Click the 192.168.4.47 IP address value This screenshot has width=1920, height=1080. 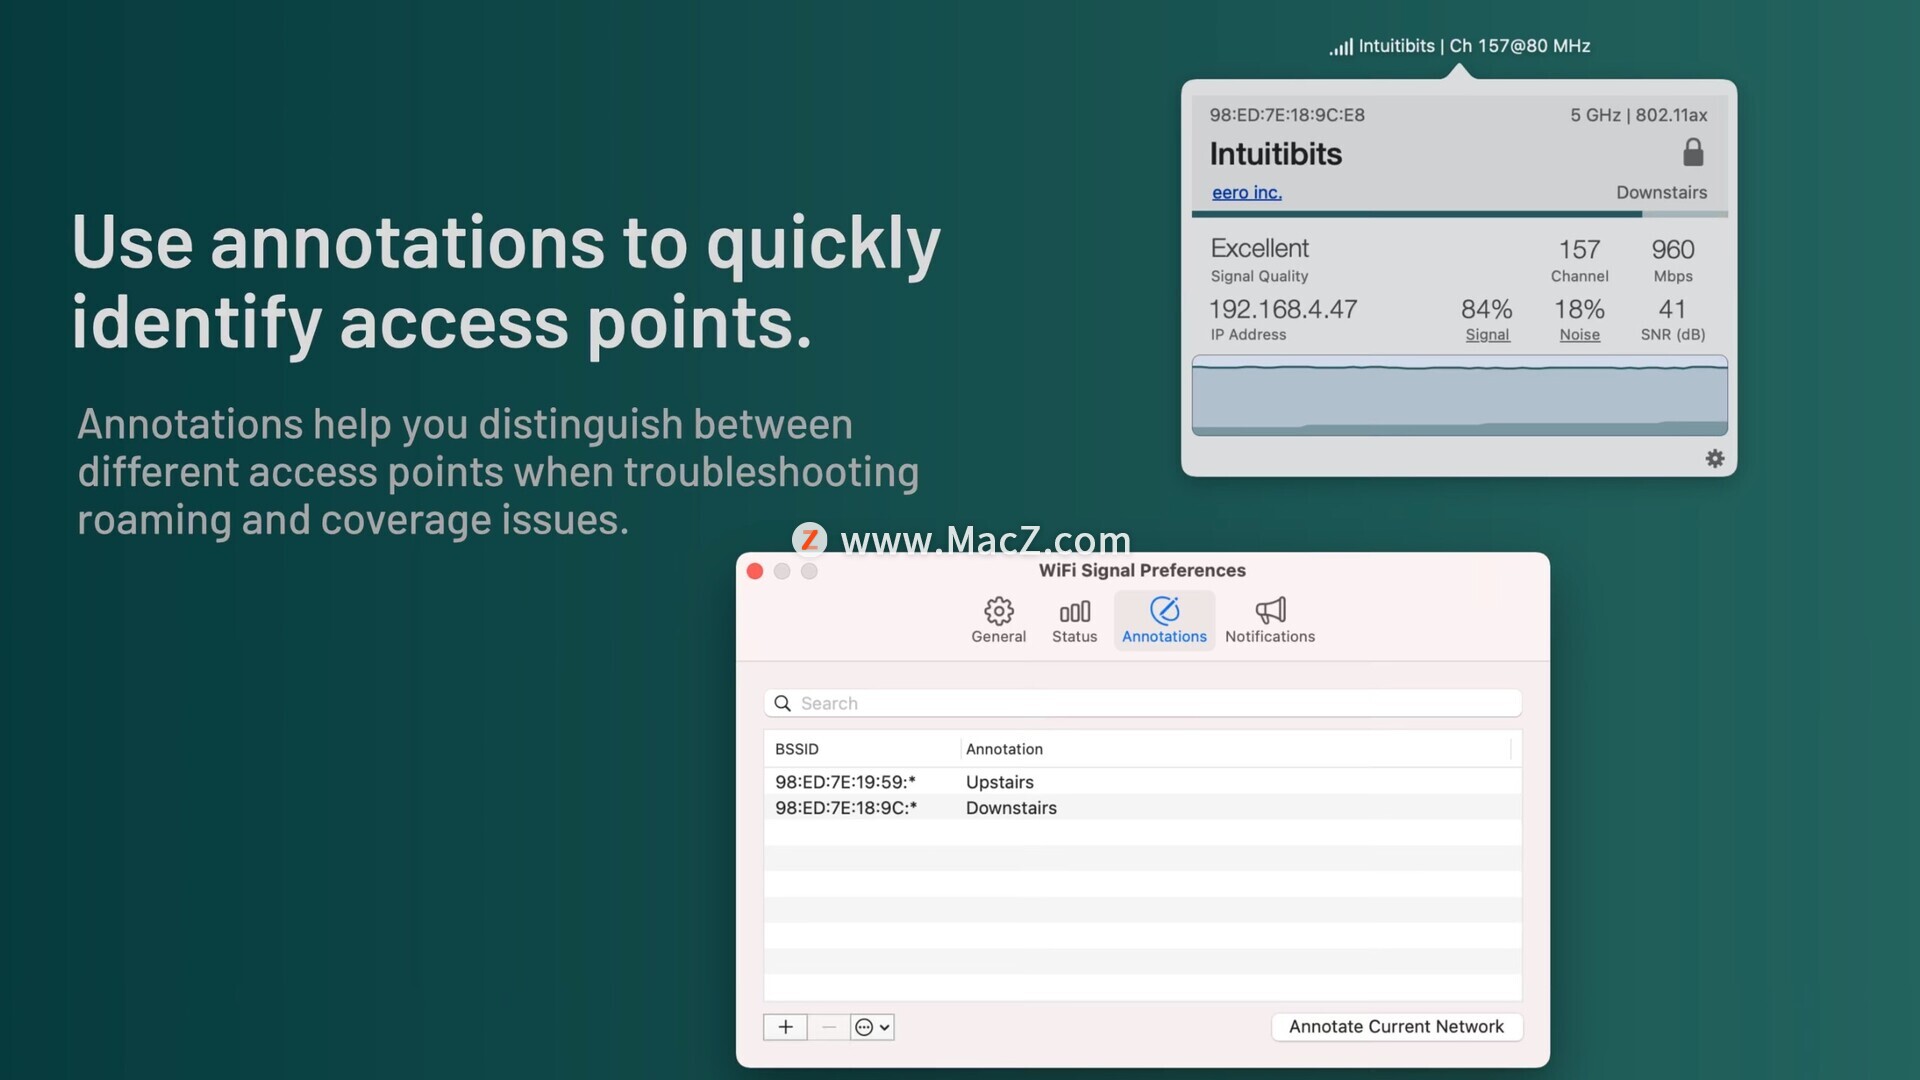(1283, 309)
